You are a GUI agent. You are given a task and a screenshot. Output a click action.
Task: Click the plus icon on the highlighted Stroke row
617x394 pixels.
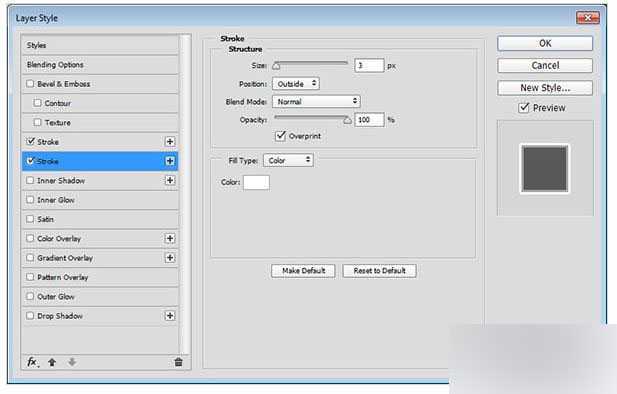[170, 161]
